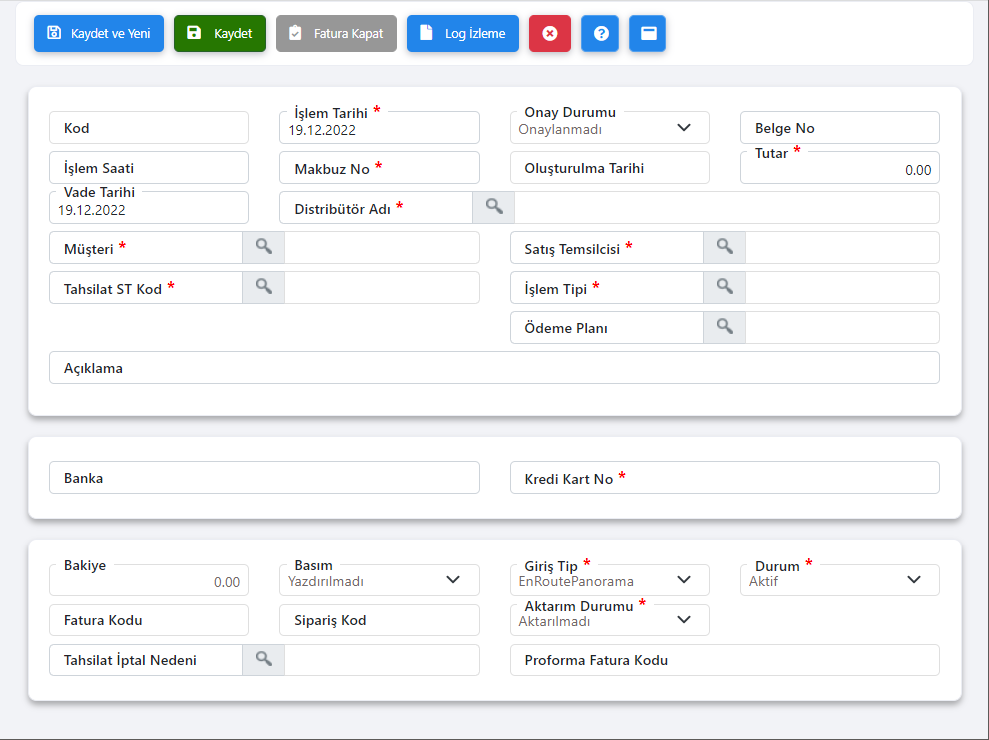
Task: Focus the Fatura Kodu field
Action: [x=149, y=620]
